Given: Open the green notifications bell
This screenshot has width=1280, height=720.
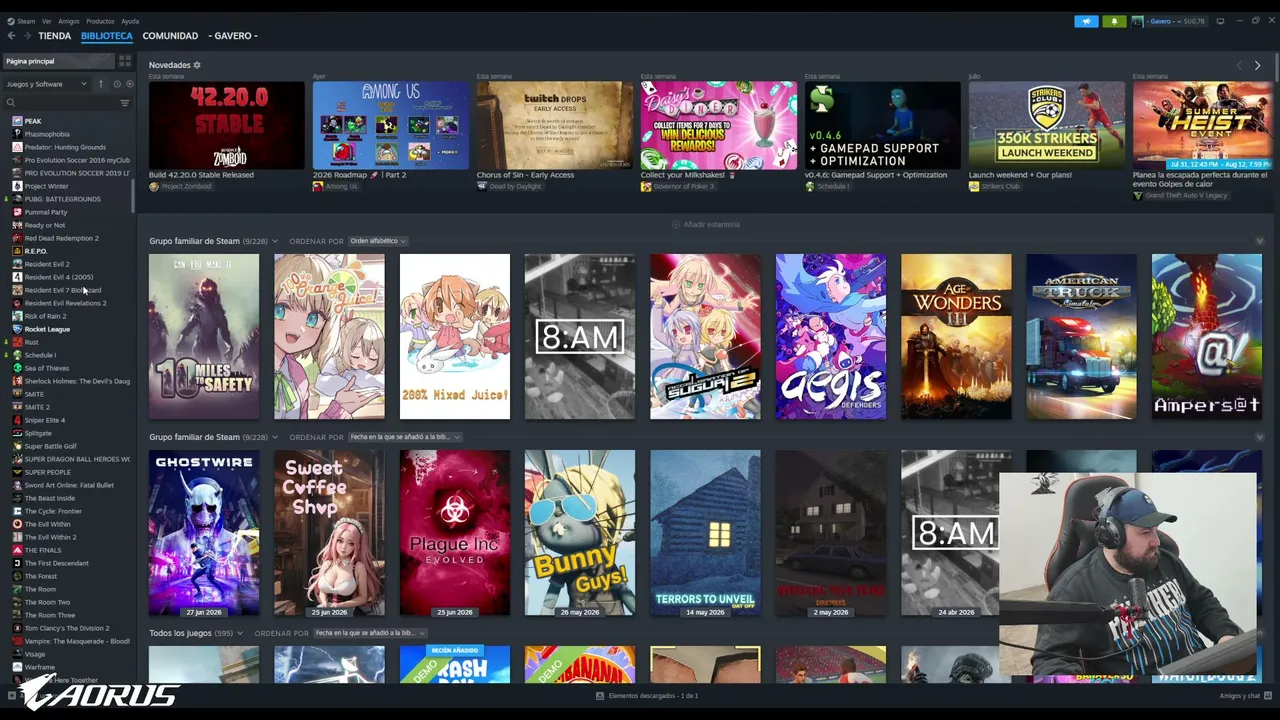Looking at the screenshot, I should click(x=1114, y=21).
